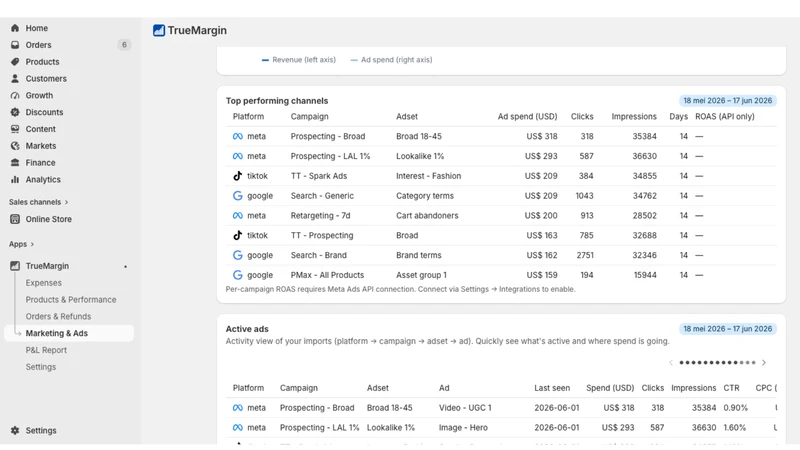Click the US$ 159 ad spend value
Screen dimensions: 800x450
click(541, 275)
